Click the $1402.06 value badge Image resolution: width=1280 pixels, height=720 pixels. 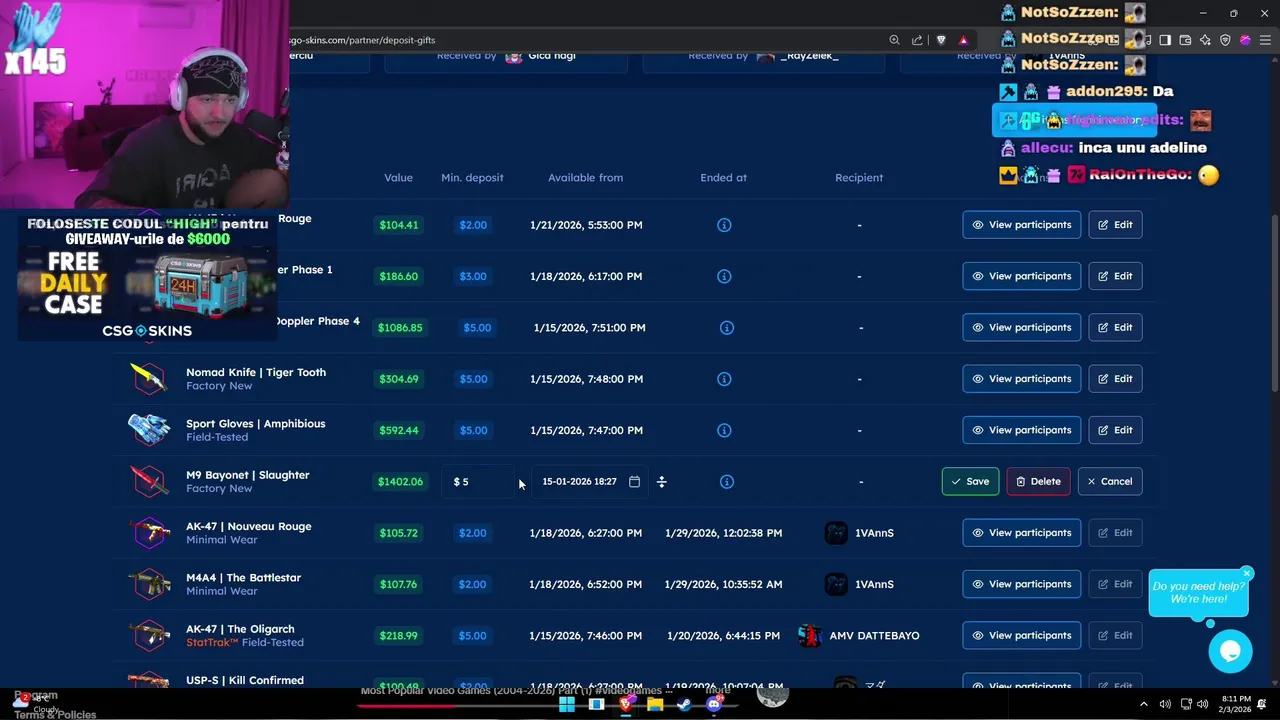click(x=400, y=482)
